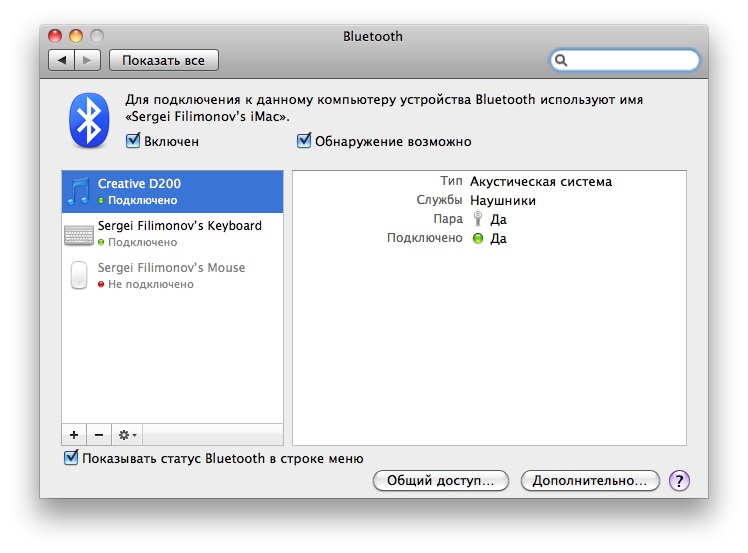Click the Bluetooth window title
This screenshot has width=748, height=553.
coord(373,36)
